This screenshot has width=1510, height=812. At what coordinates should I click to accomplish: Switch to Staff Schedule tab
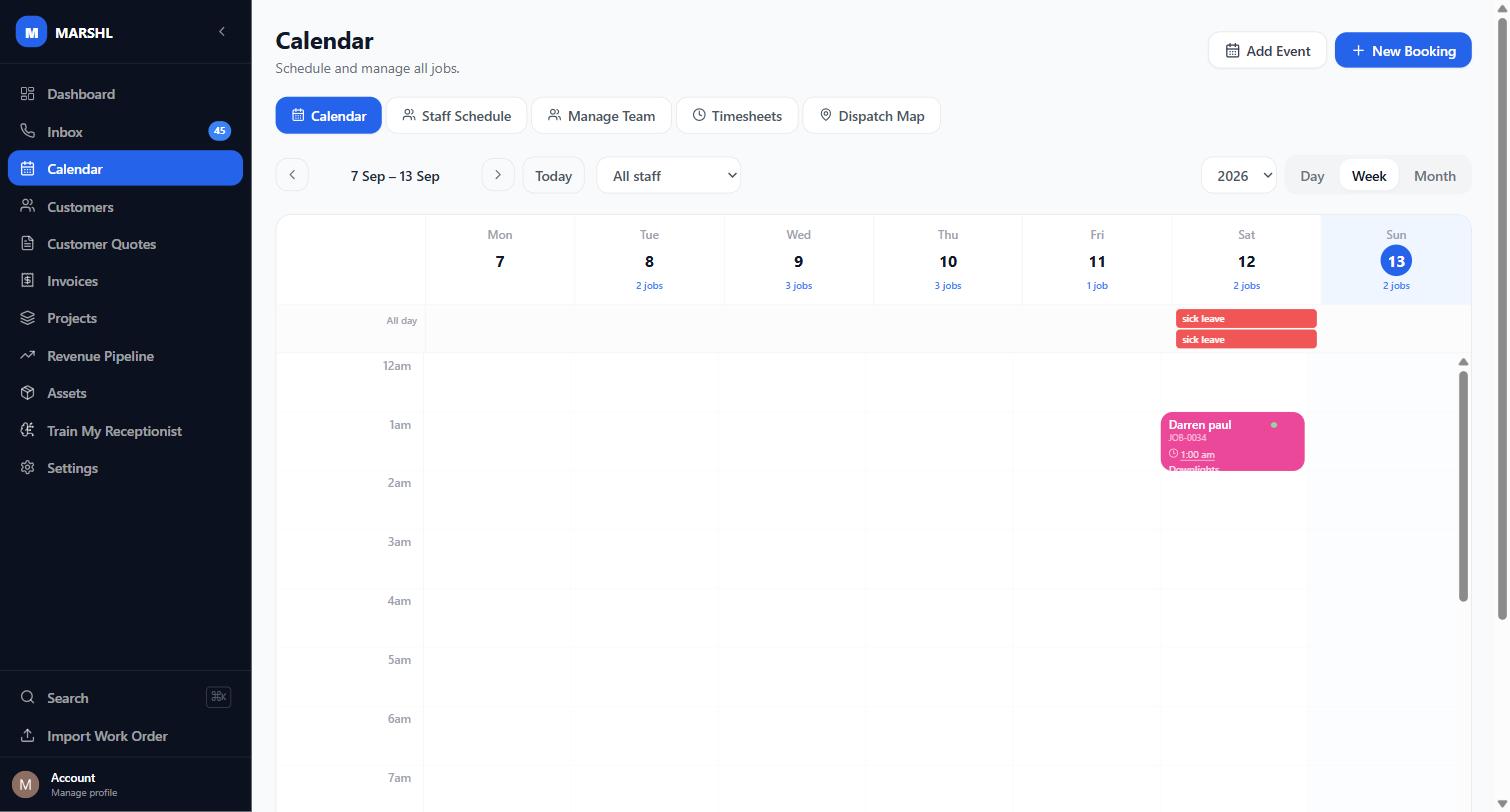pos(456,115)
